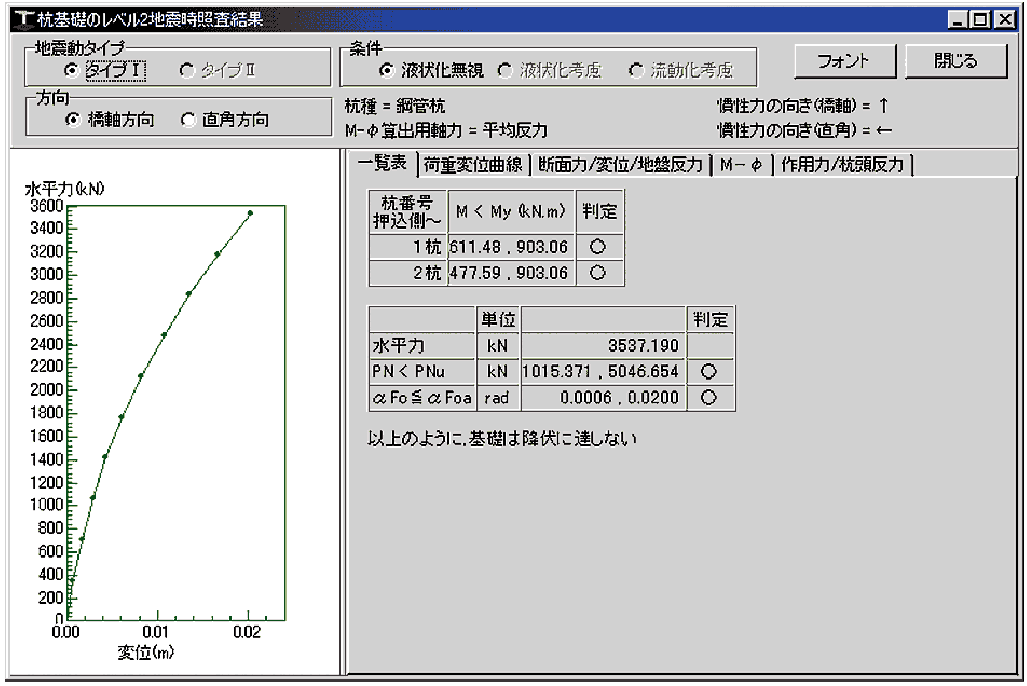Click the 1杭 row label
This screenshot has width=1027, height=686.
pyautogui.click(x=408, y=247)
